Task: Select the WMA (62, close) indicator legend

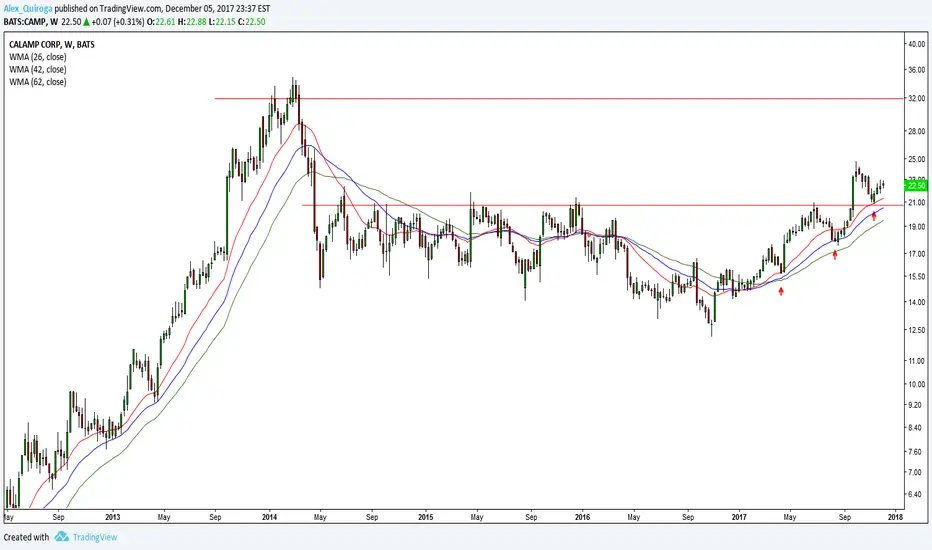Action: [37, 82]
